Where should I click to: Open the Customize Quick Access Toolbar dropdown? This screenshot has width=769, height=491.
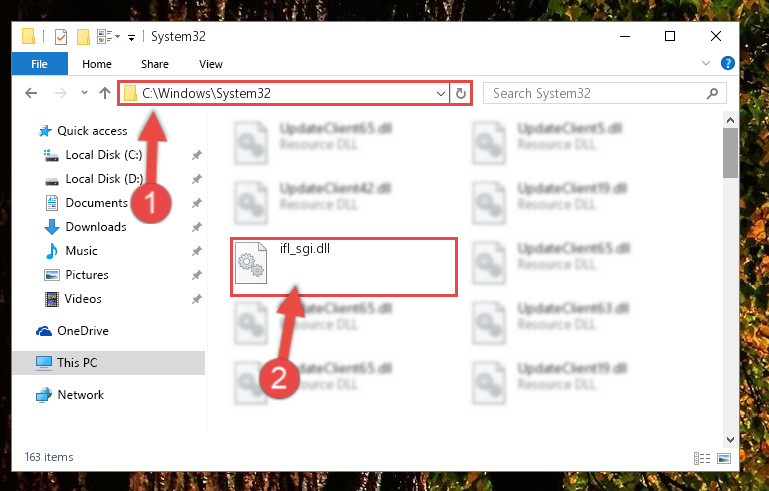131,37
